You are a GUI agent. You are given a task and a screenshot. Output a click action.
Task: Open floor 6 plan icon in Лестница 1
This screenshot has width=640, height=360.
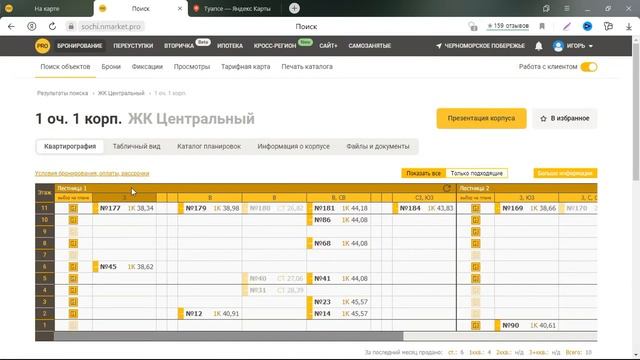pyautogui.click(x=73, y=267)
